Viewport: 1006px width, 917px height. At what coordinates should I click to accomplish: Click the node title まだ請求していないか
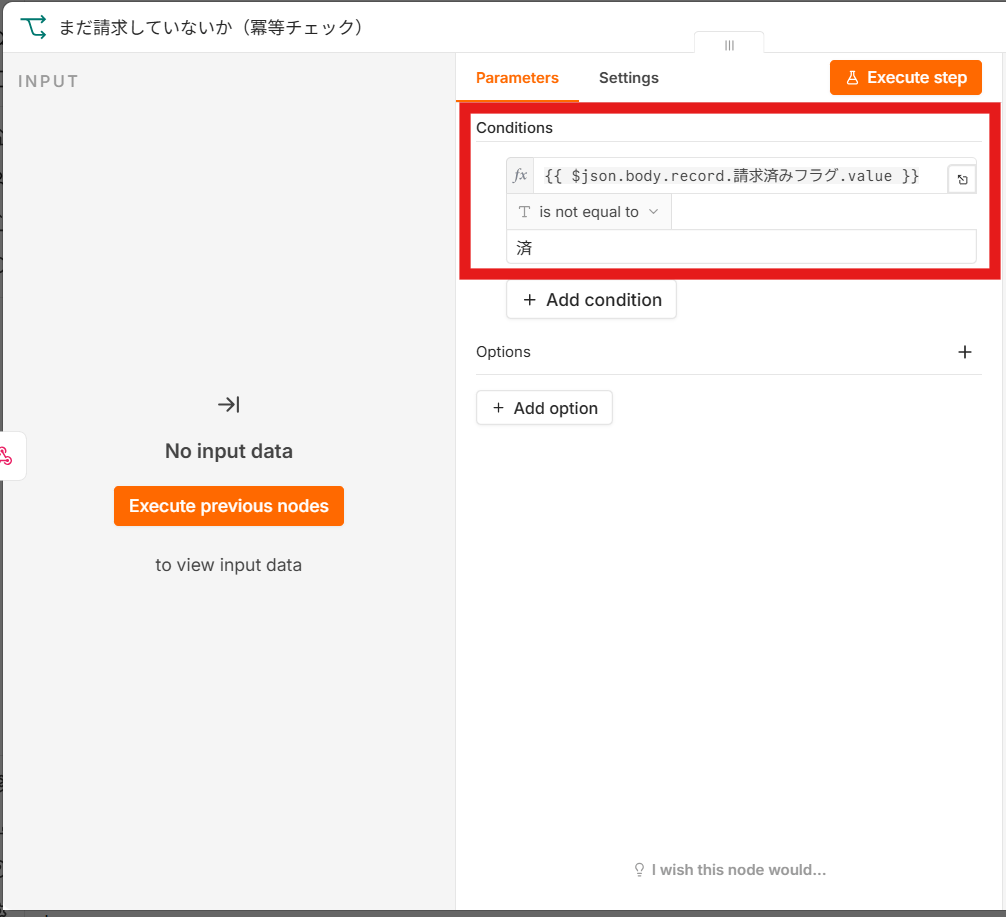212,28
